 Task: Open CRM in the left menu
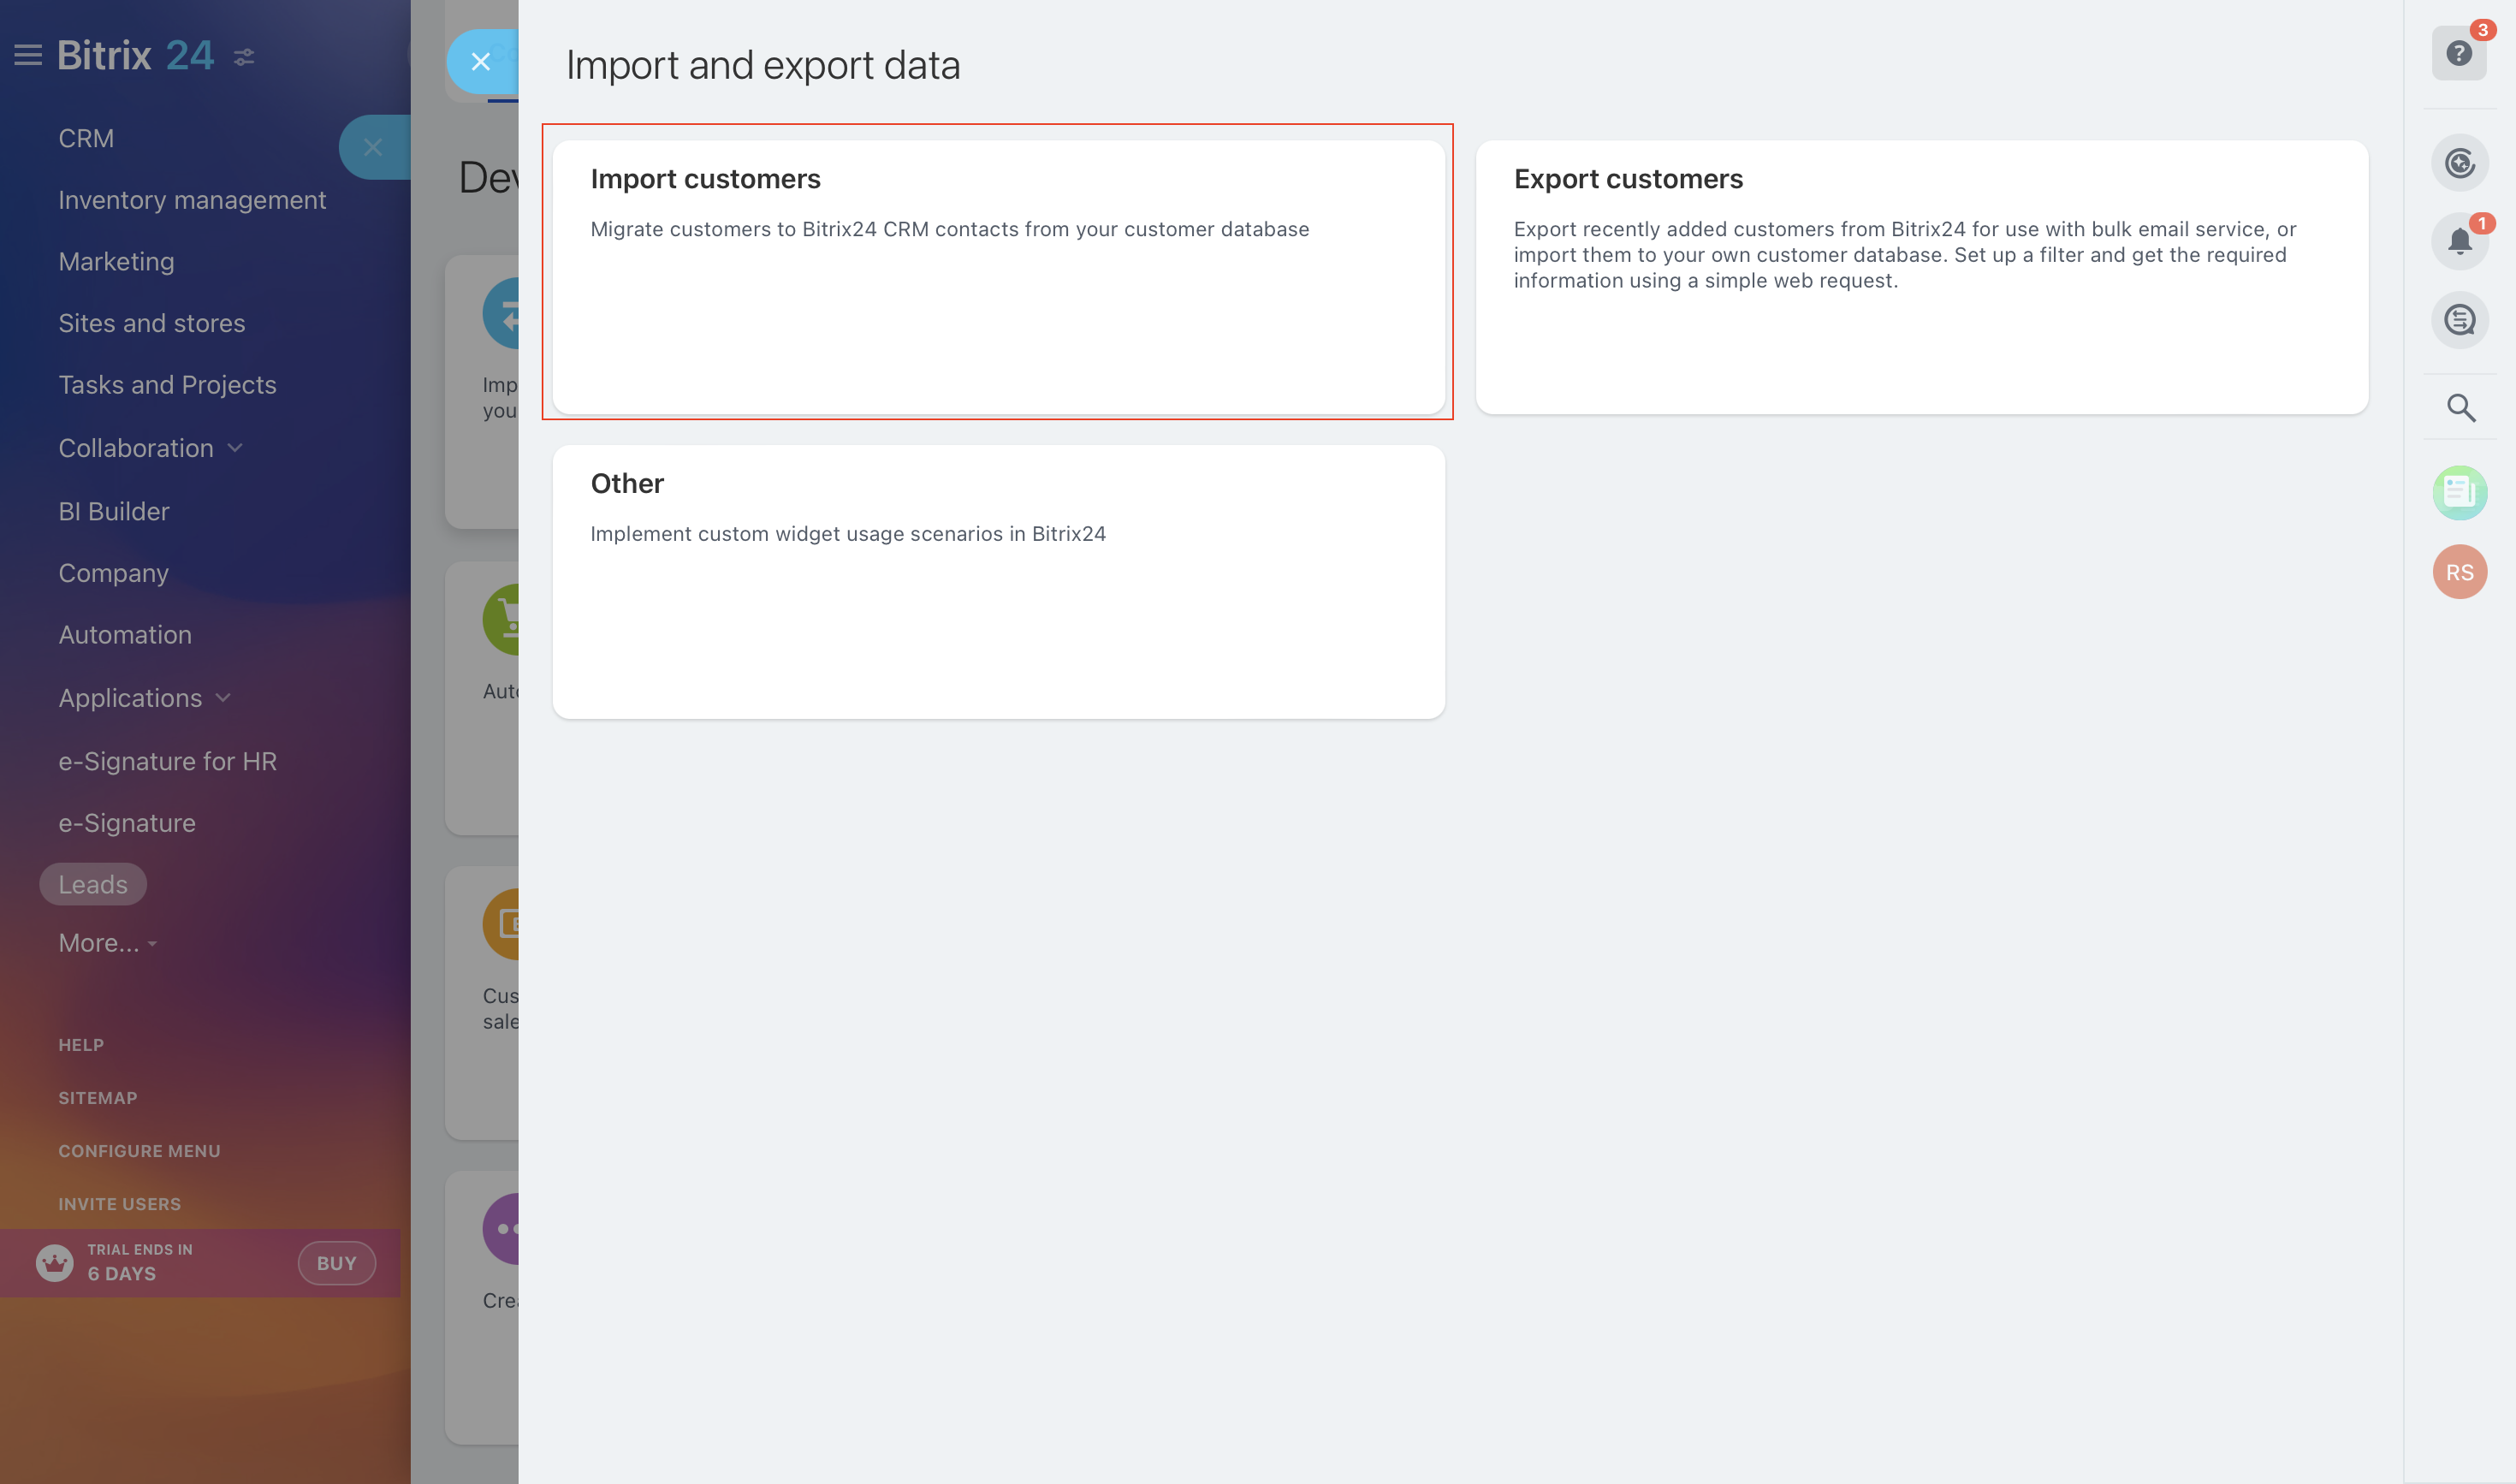86,138
